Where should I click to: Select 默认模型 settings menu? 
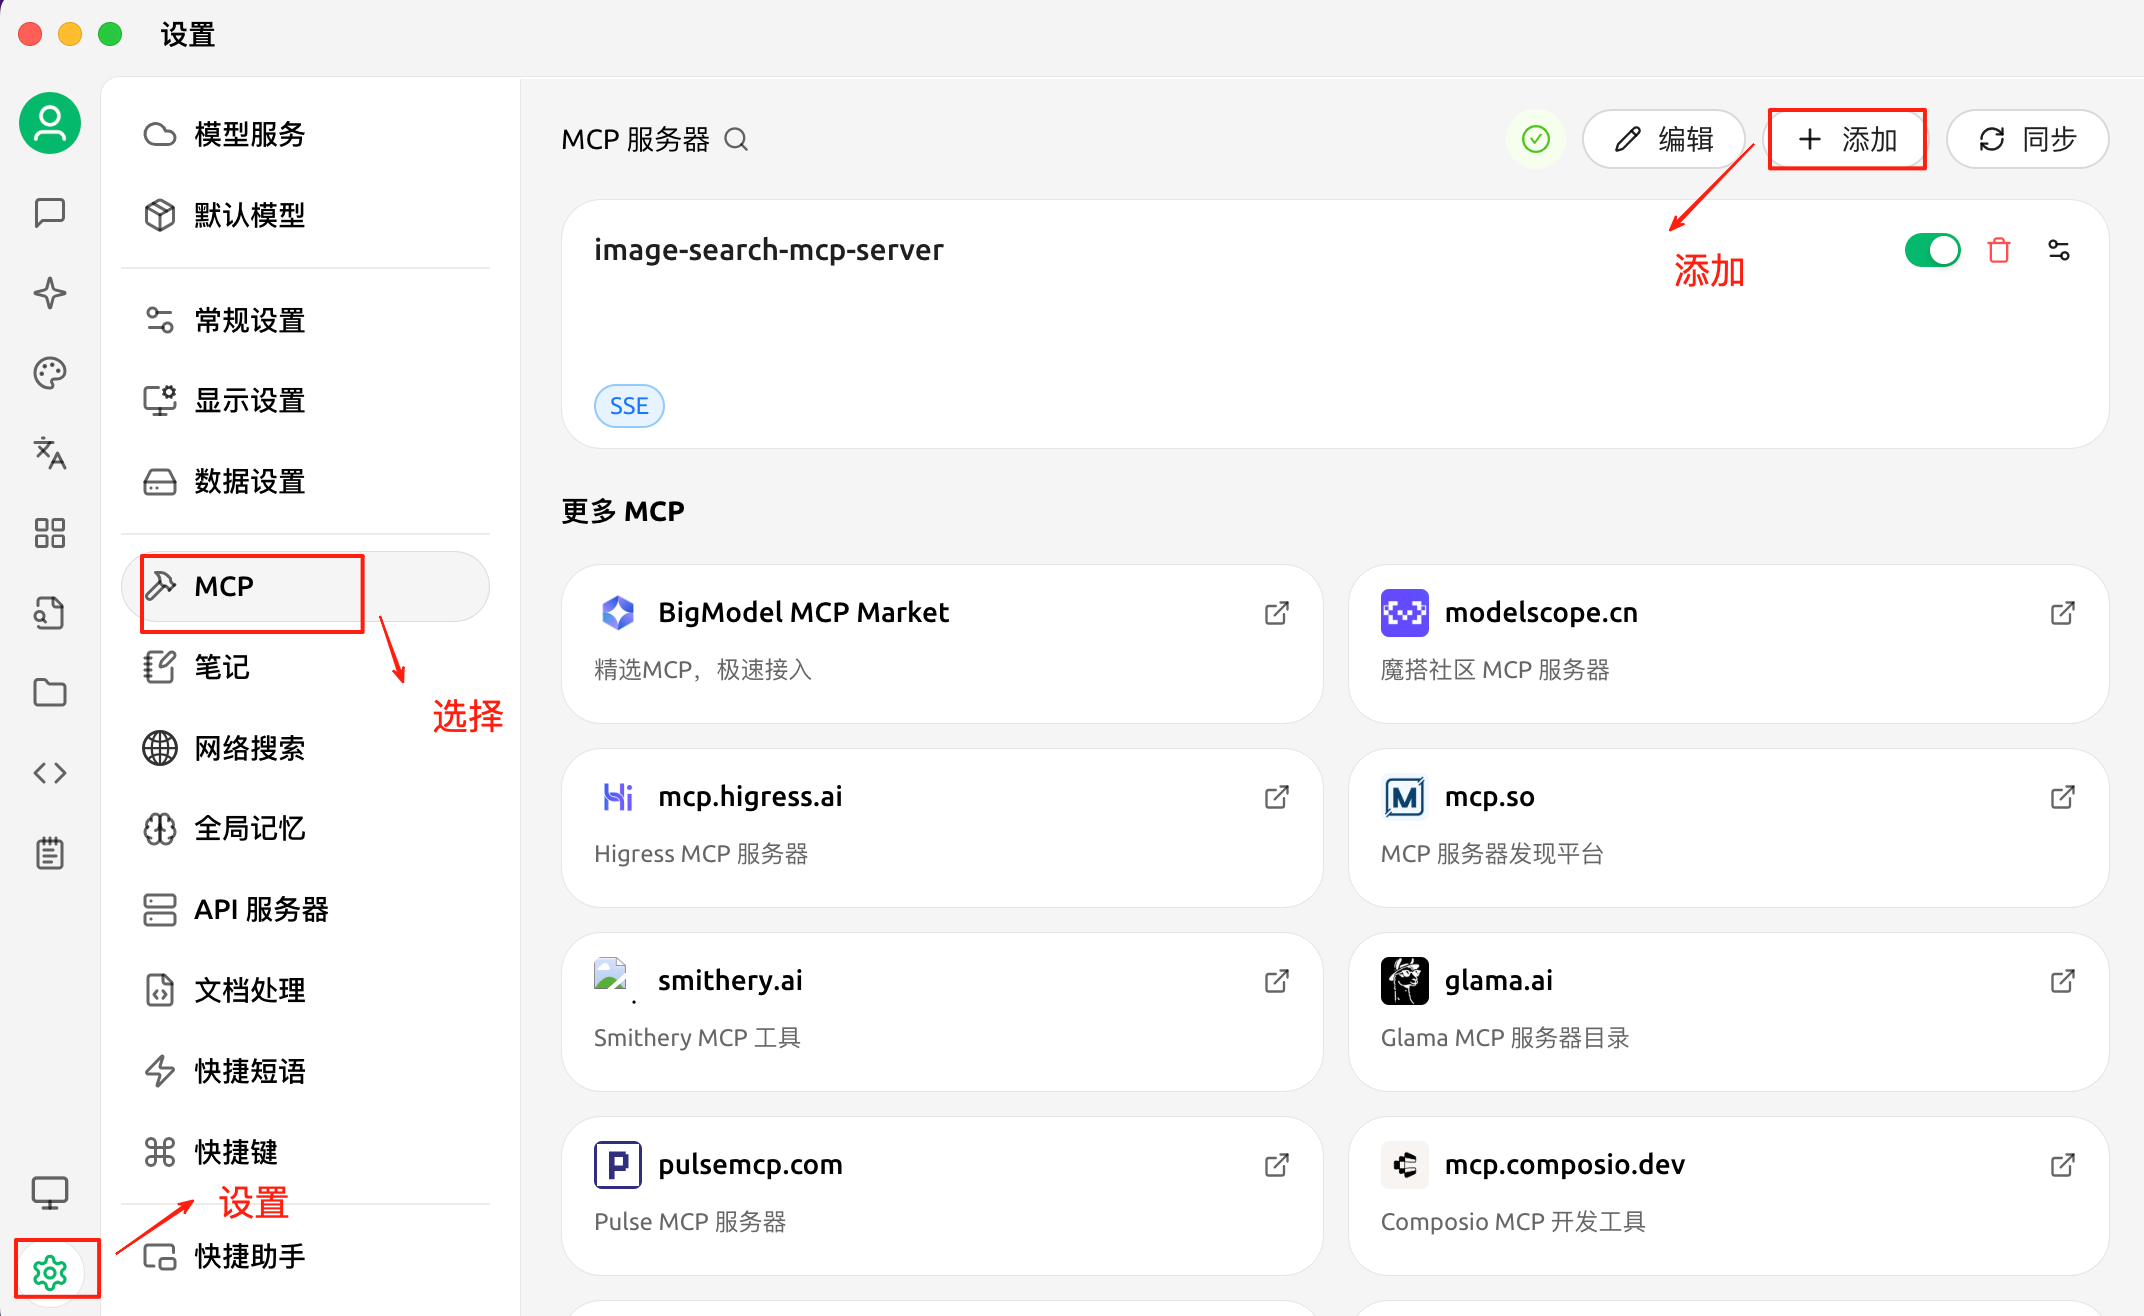(x=305, y=215)
